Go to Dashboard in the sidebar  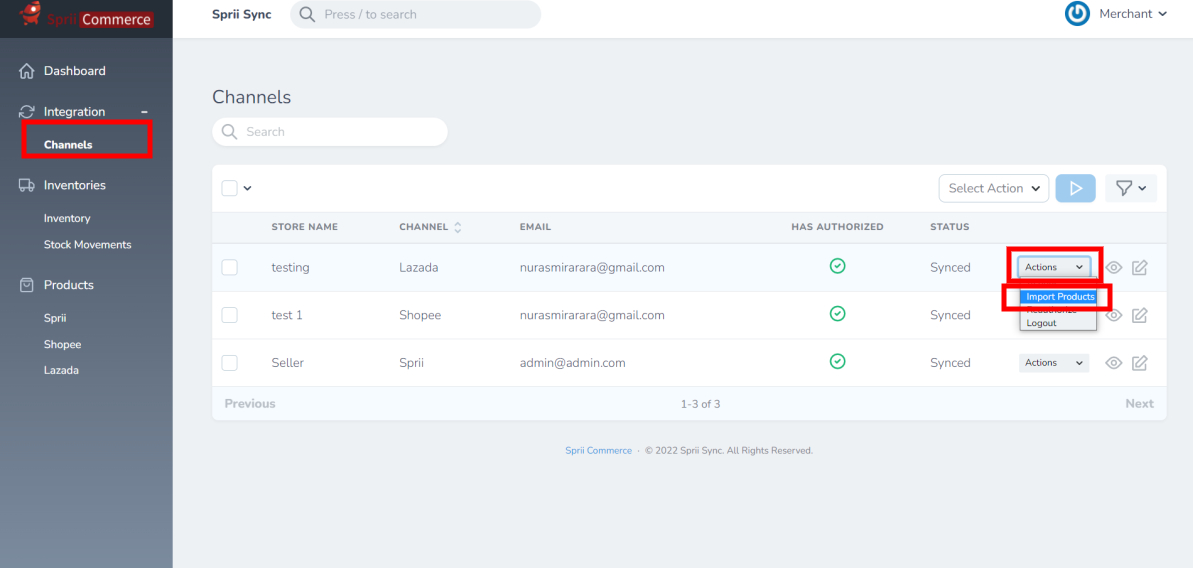(x=75, y=71)
